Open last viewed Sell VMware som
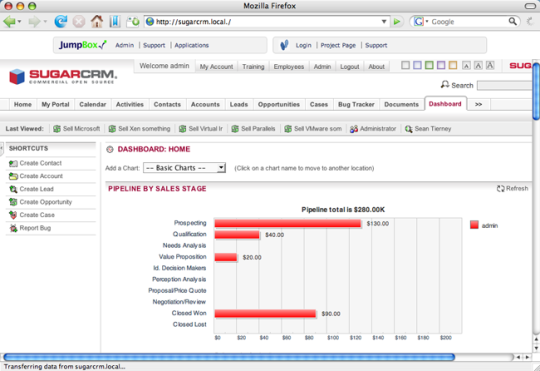This screenshot has height=371, width=540. click(x=313, y=128)
